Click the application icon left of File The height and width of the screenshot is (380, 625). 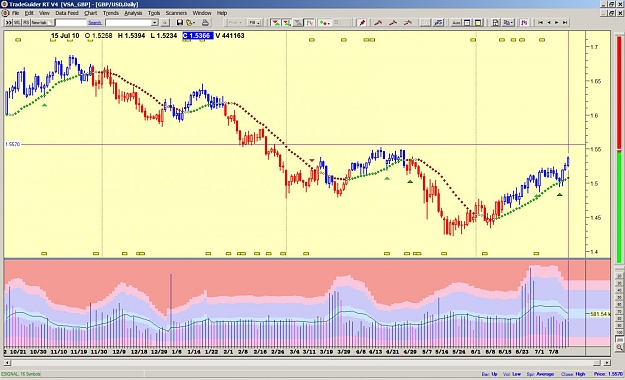[5, 13]
